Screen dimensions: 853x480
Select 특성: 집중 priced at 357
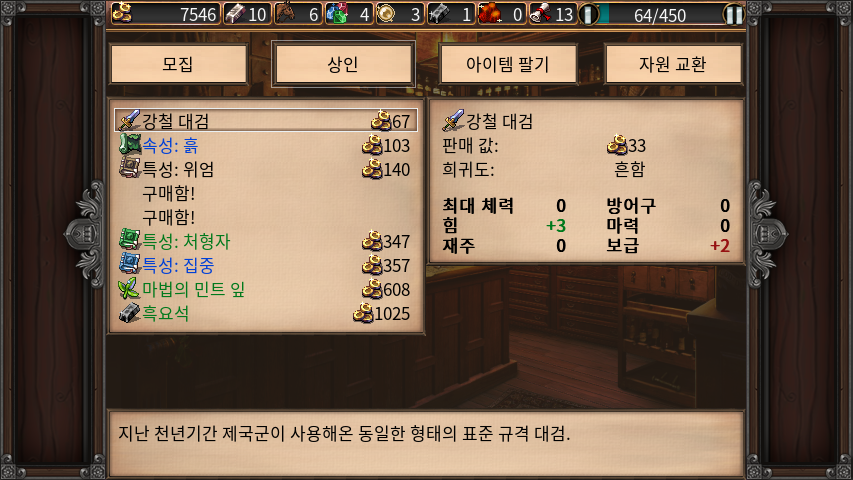click(x=265, y=265)
